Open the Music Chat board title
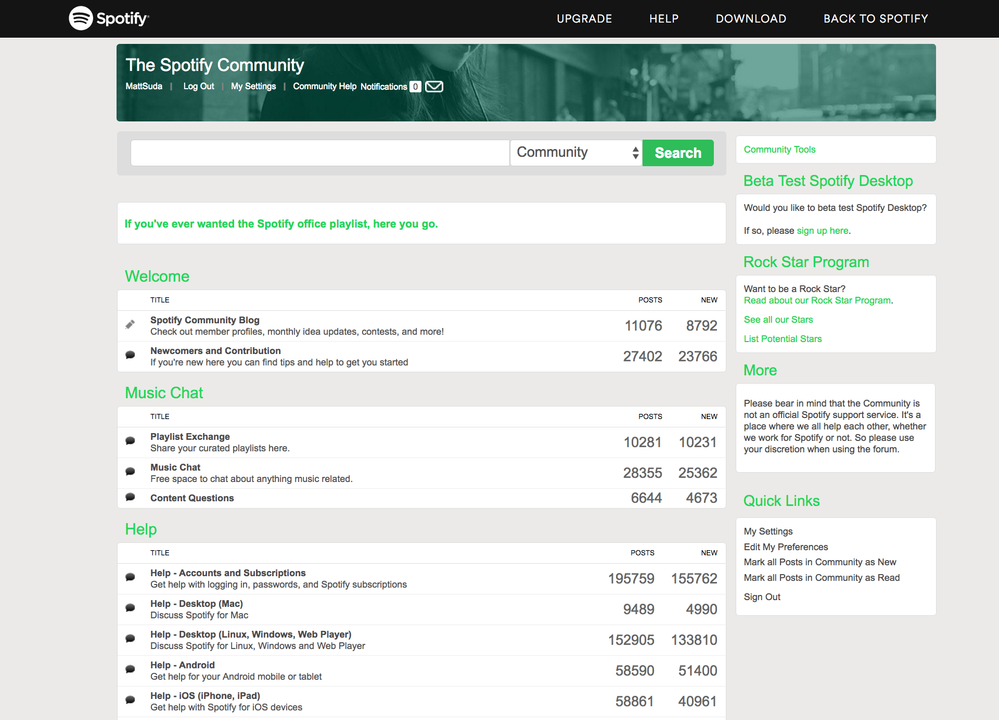999x720 pixels. click(175, 467)
